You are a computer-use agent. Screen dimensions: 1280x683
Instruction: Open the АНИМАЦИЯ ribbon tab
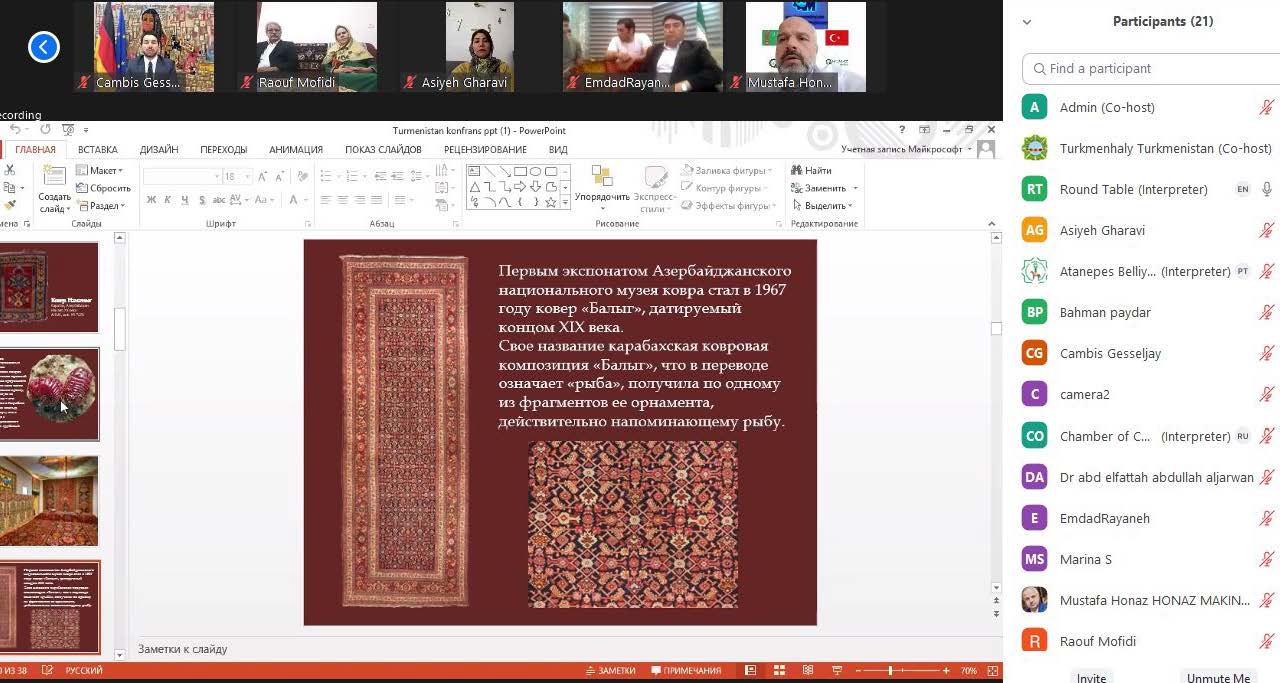(x=296, y=150)
